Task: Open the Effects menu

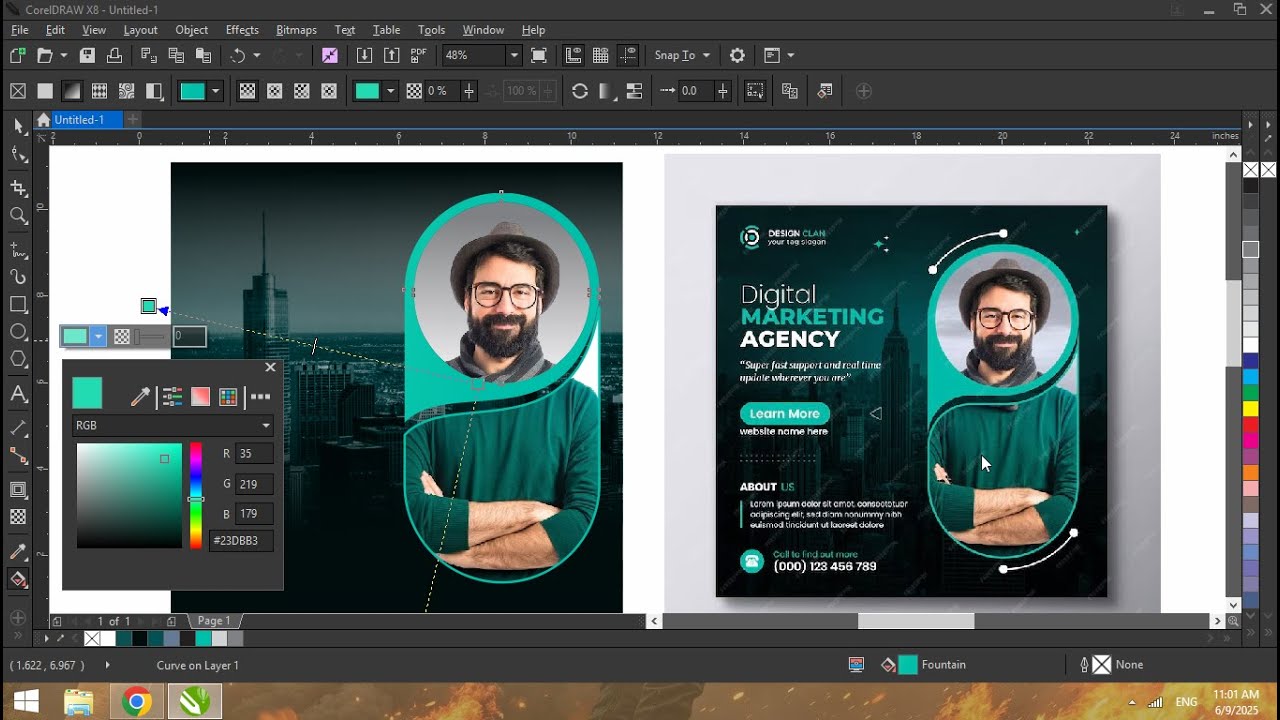Action: [242, 30]
